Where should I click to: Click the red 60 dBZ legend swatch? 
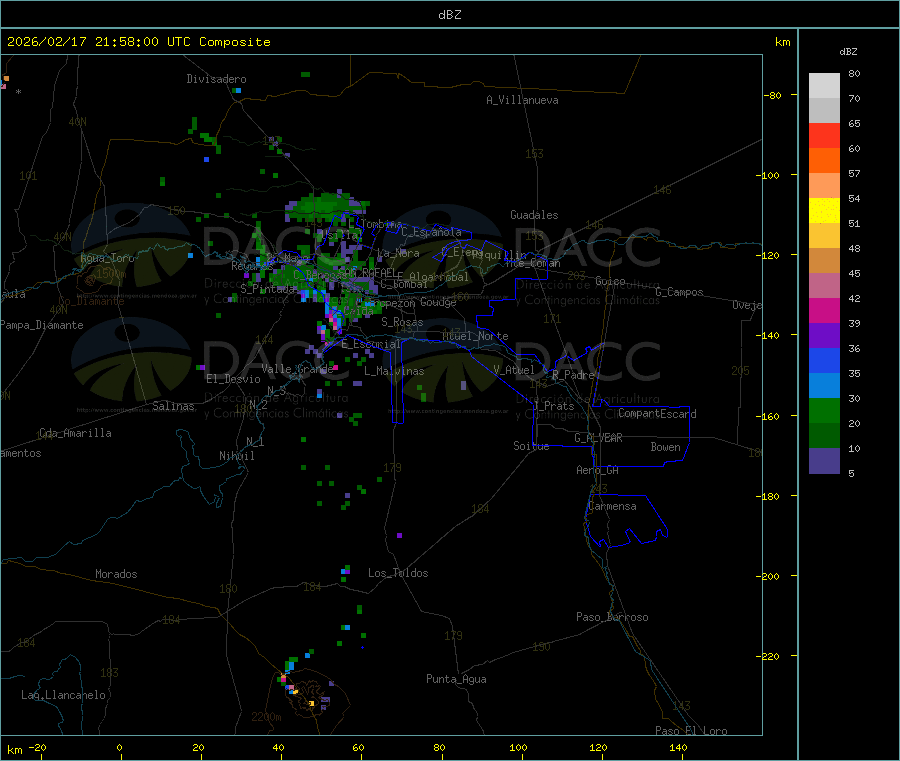coord(824,135)
